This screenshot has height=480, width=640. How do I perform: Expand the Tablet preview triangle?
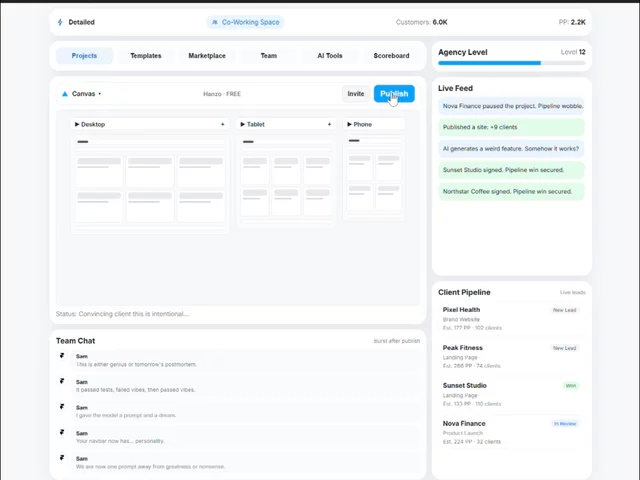tap(242, 124)
